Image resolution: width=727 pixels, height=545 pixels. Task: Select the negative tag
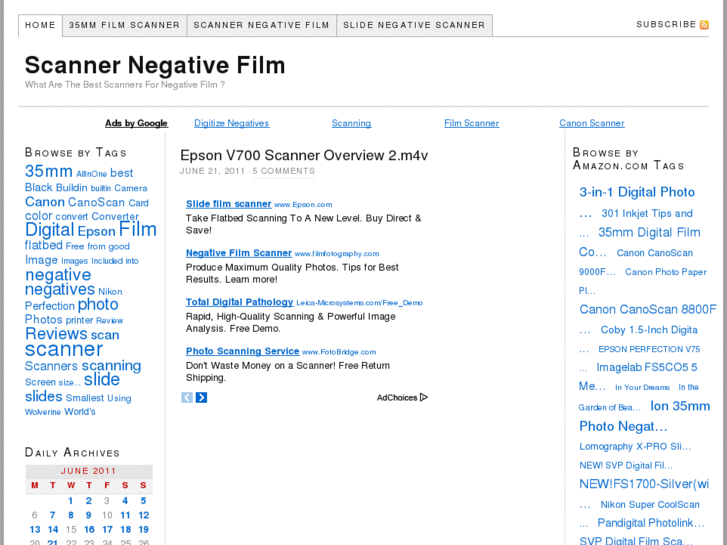pyautogui.click(x=58, y=275)
